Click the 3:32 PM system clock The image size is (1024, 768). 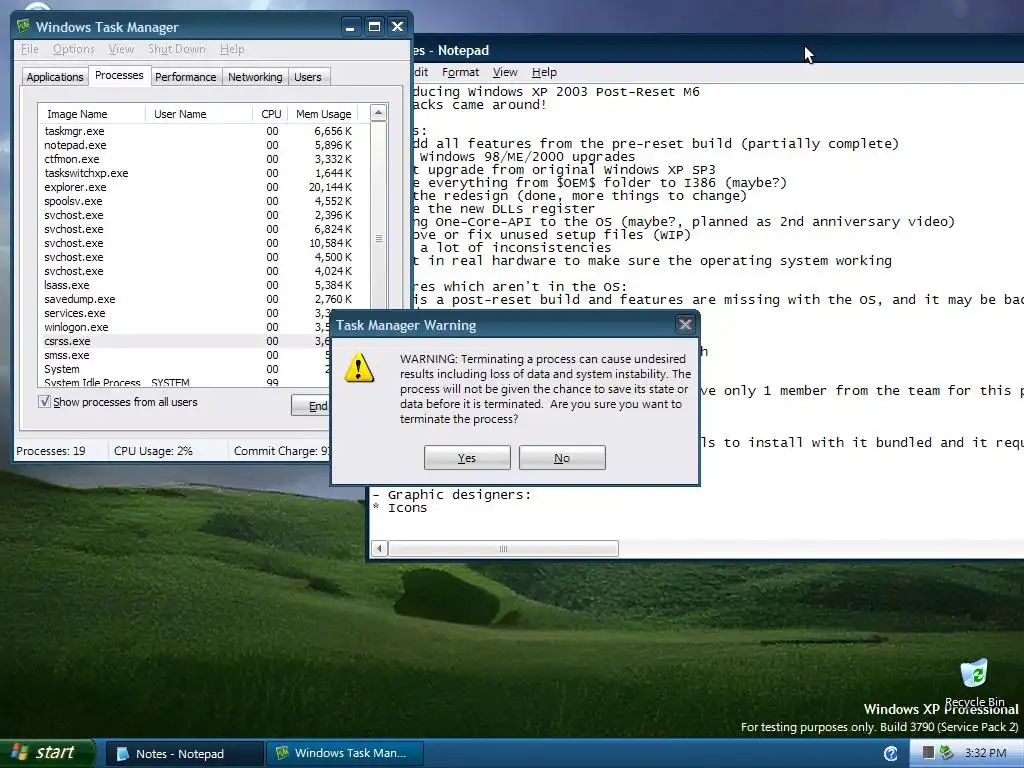coord(985,753)
